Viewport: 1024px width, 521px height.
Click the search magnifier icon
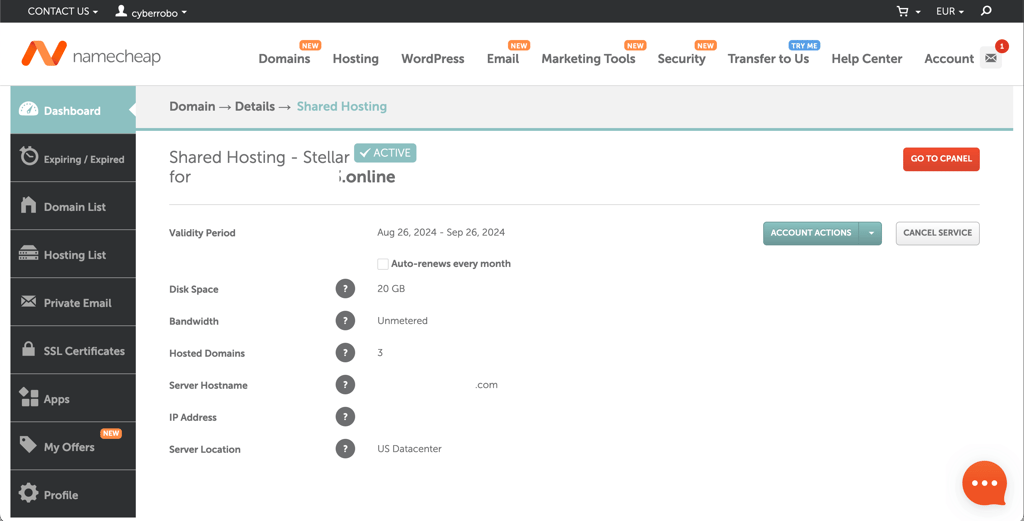pos(986,11)
